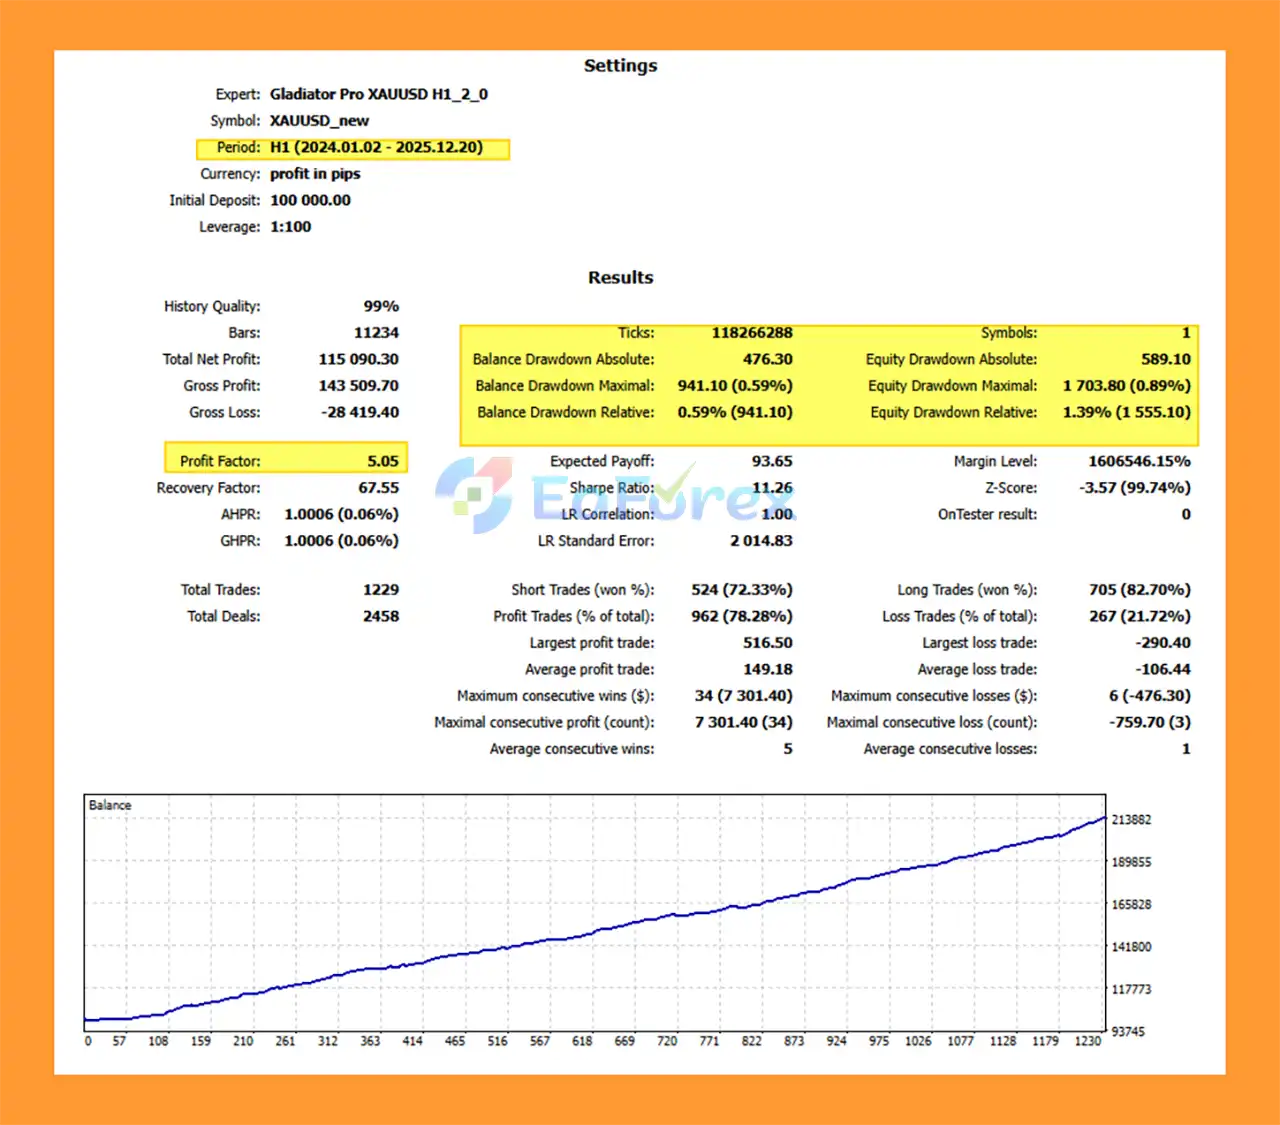Click the Long Trades won percentage
1280x1125 pixels.
(1139, 590)
